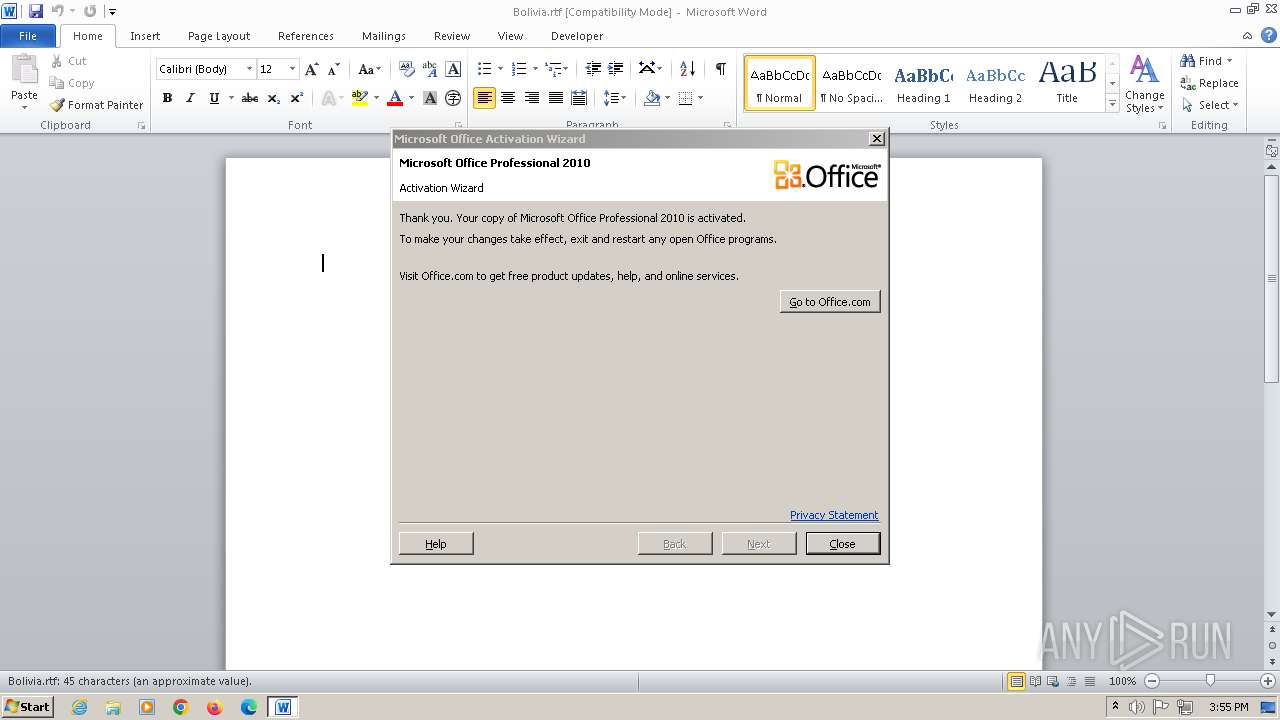Screen dimensions: 1280x720
Task: Expand the Styles gallery More arrow
Action: coord(1112,104)
